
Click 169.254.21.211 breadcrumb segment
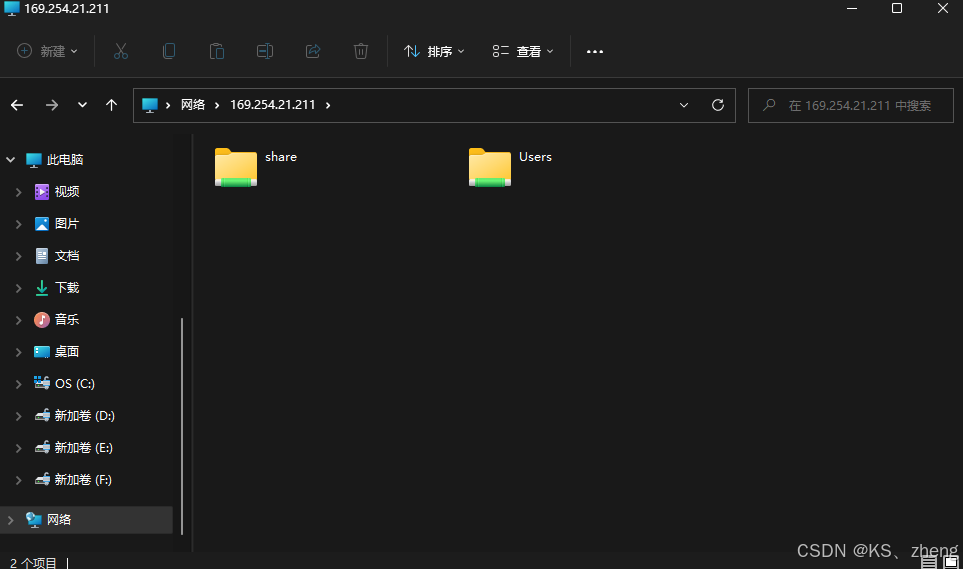273,105
